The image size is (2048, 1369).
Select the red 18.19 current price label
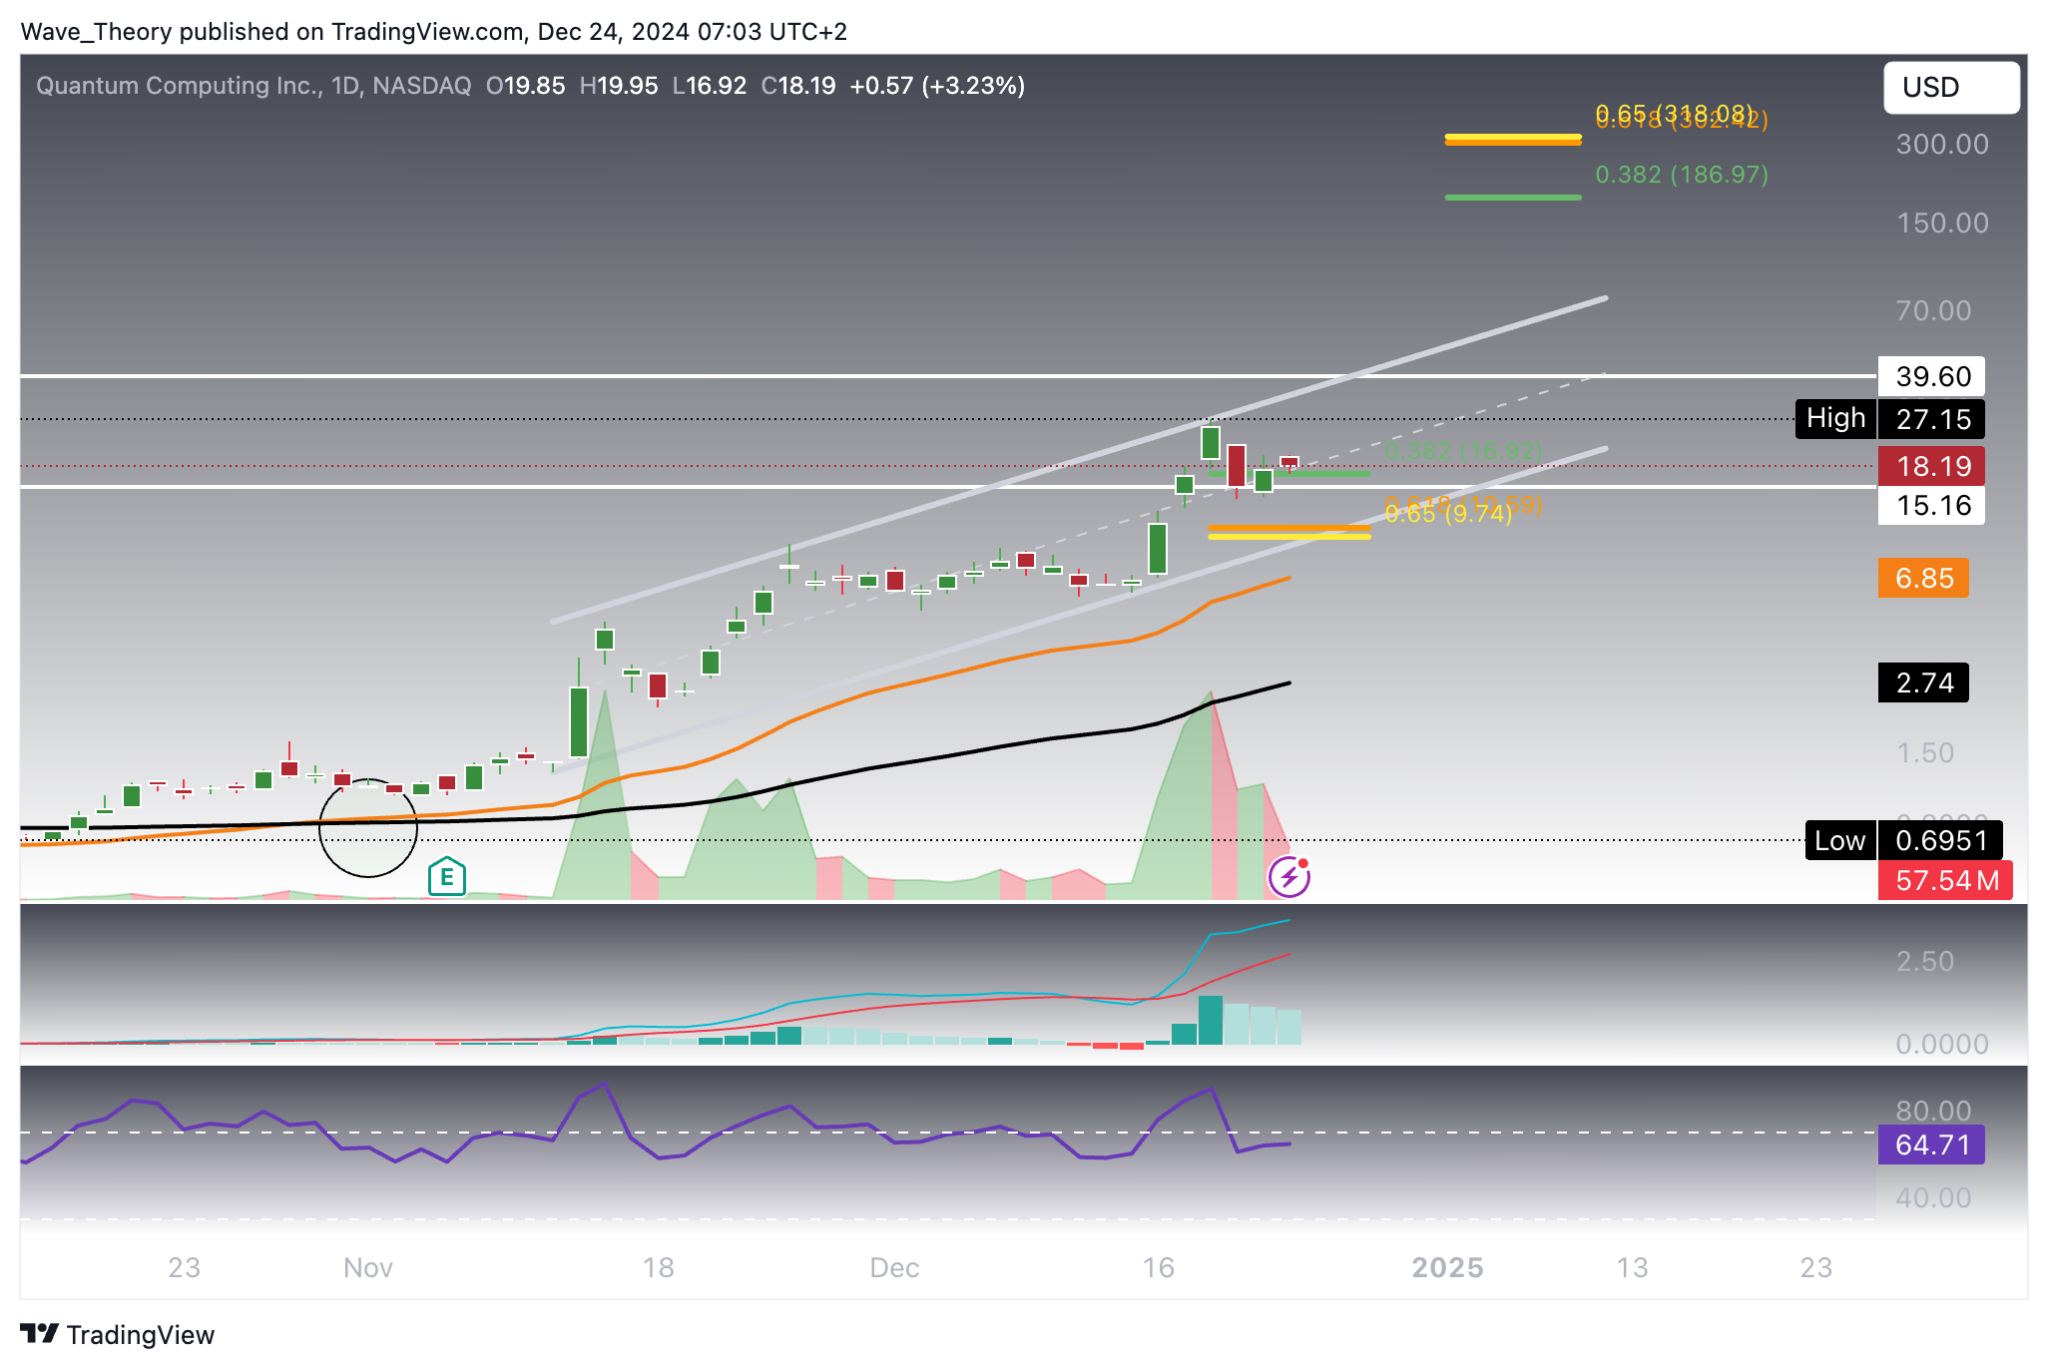[x=1932, y=466]
